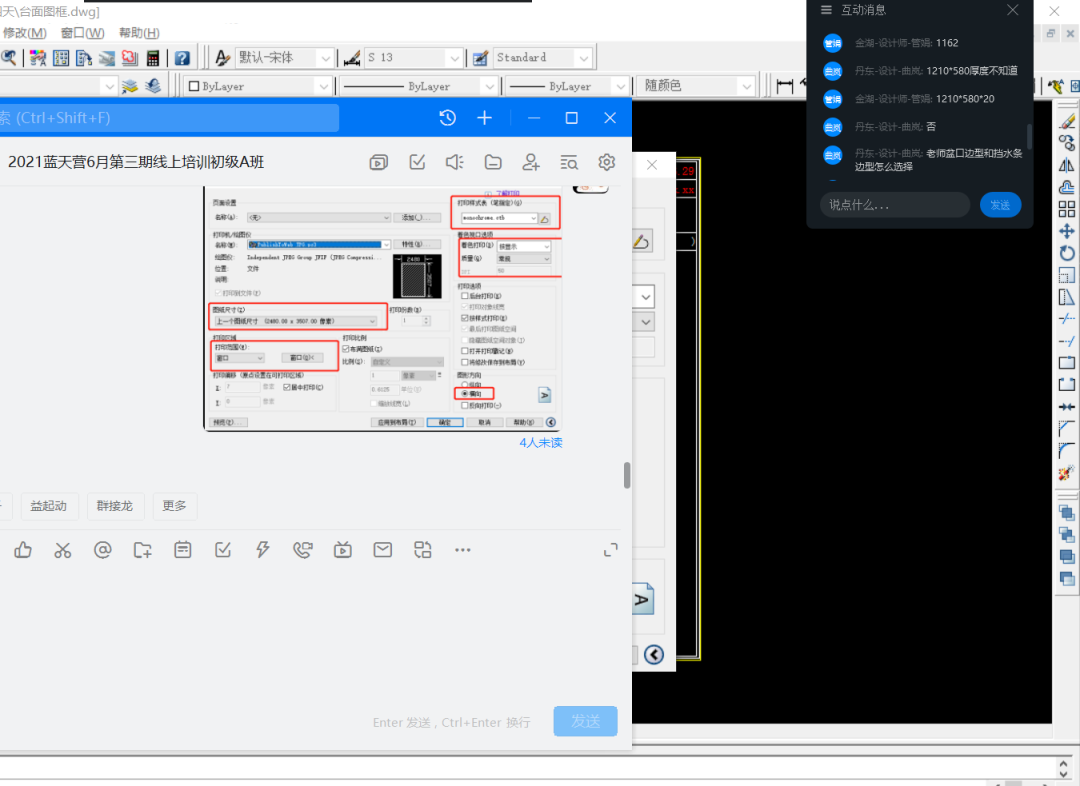Image resolution: width=1080 pixels, height=786 pixels.
Task: Select the Mirror tool
Action: (1066, 165)
